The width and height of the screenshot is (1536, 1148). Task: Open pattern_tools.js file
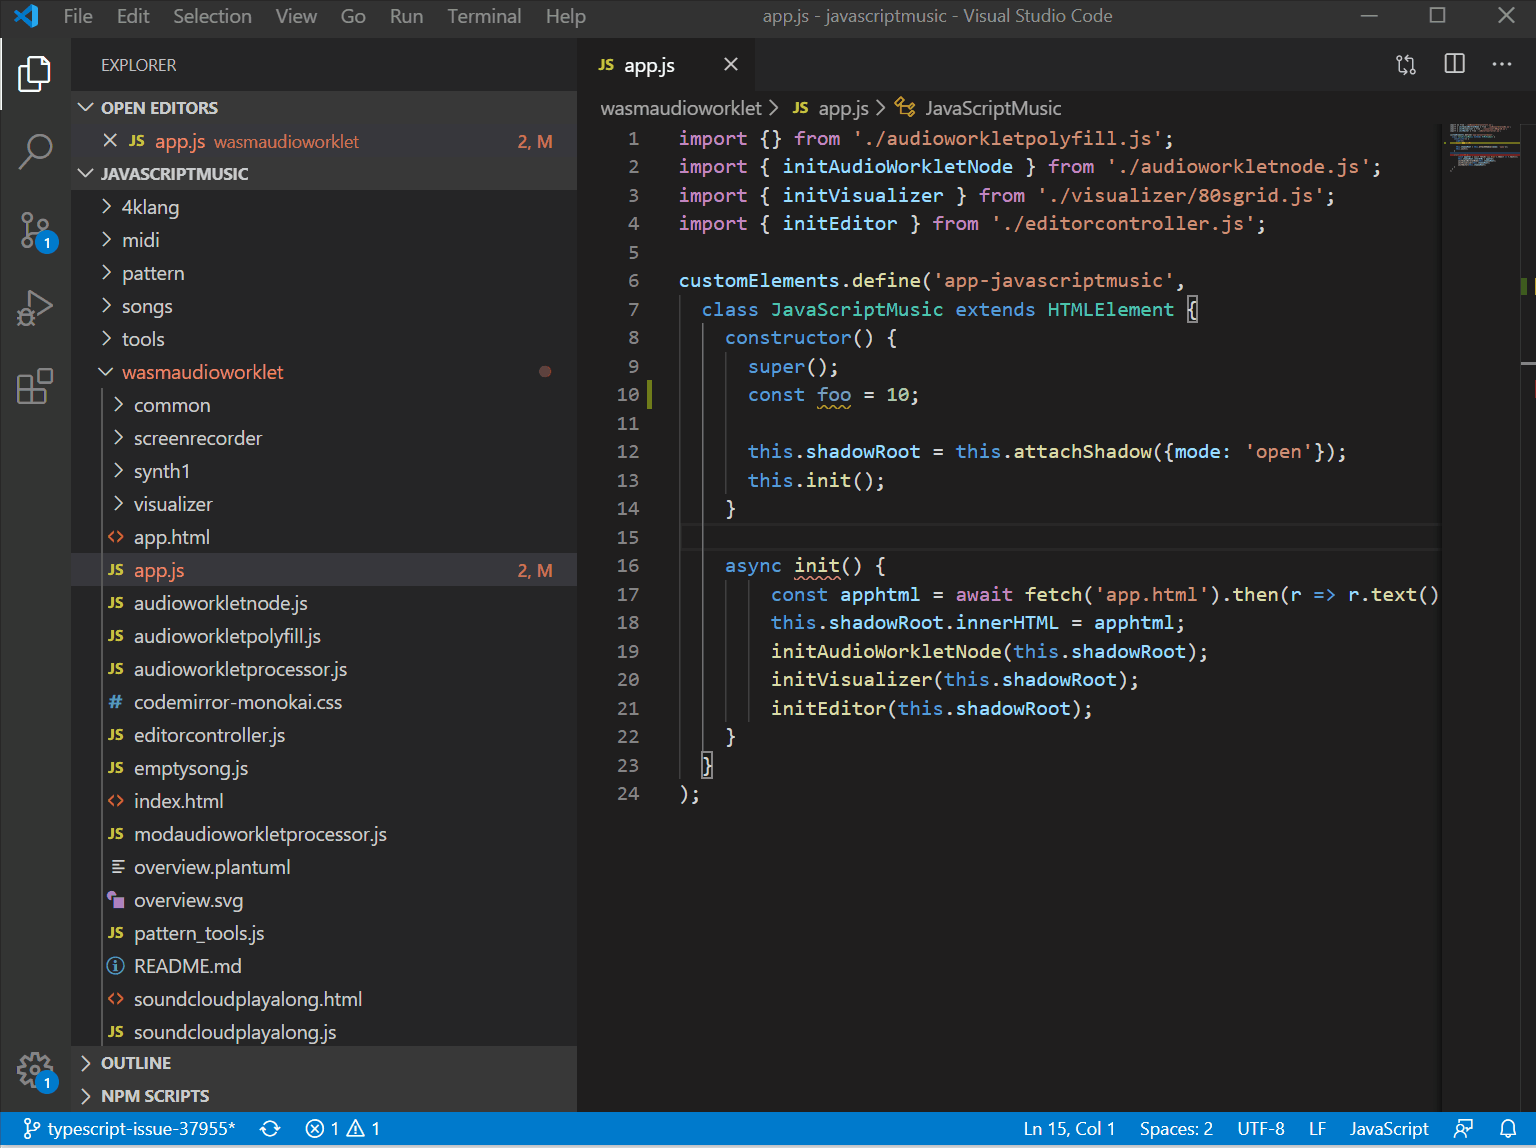pos(324,933)
